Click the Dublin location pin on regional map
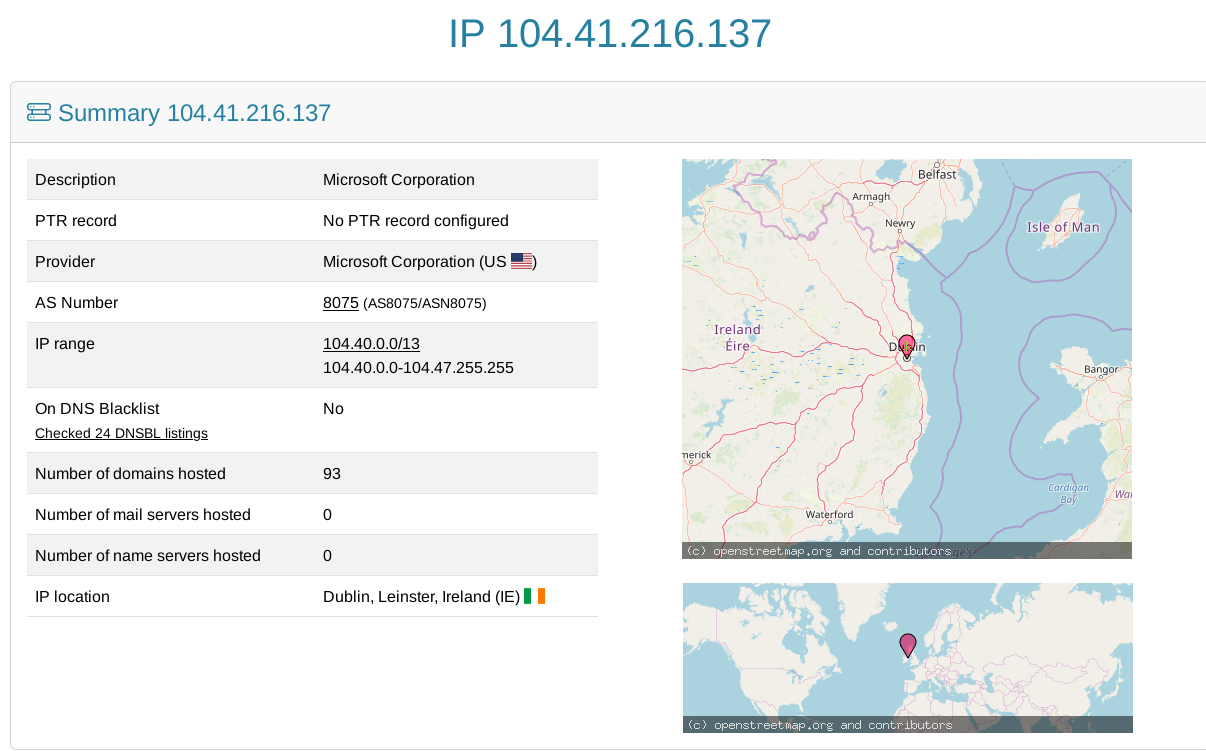The image size is (1206, 751). (x=906, y=345)
